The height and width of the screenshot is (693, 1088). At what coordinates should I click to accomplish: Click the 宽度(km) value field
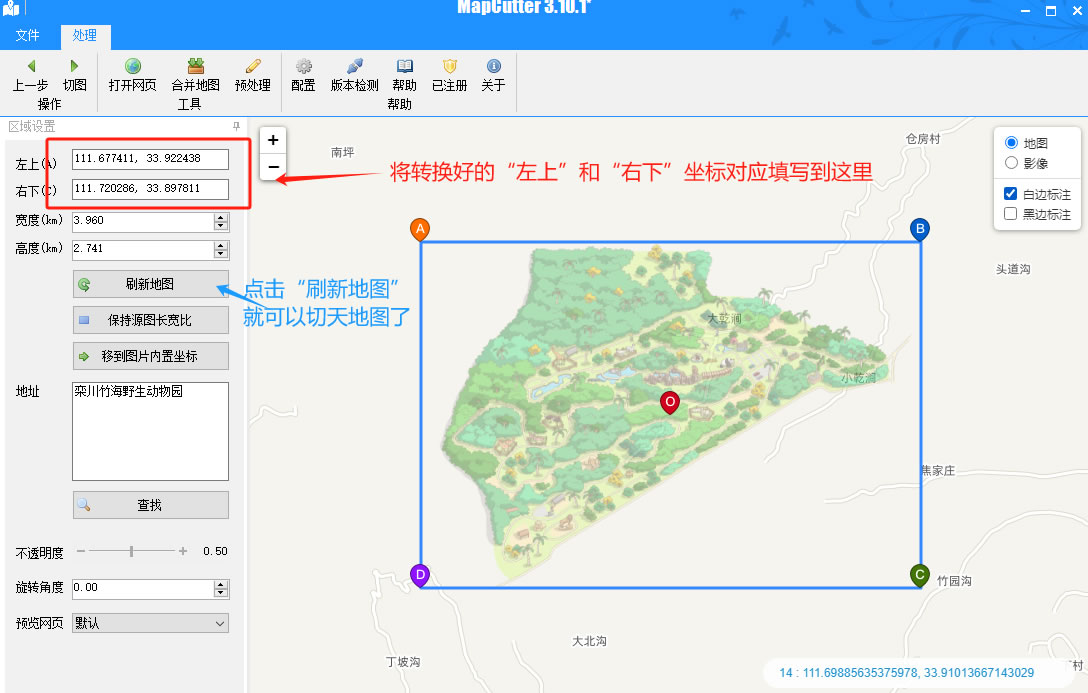click(x=143, y=222)
